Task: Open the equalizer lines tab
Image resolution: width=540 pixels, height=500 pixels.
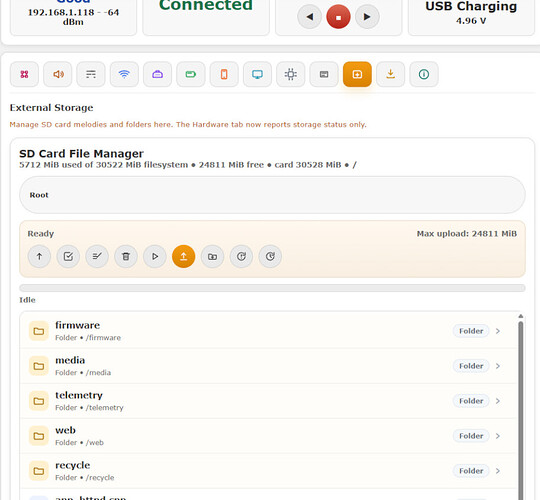Action: tap(91, 74)
